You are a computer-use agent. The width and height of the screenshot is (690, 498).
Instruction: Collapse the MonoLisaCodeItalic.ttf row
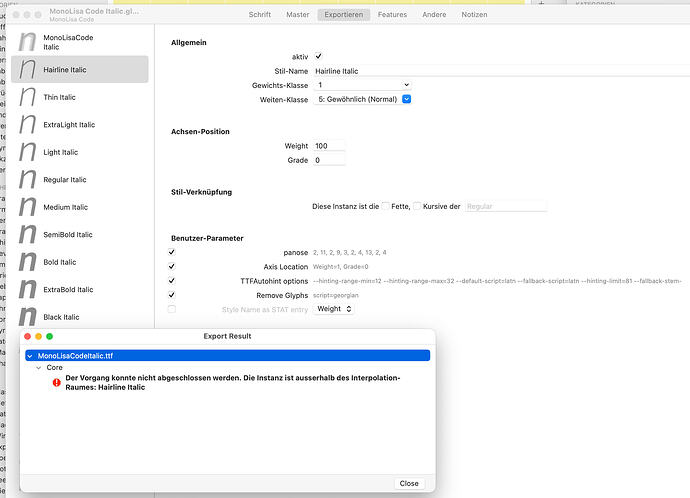(x=29, y=356)
